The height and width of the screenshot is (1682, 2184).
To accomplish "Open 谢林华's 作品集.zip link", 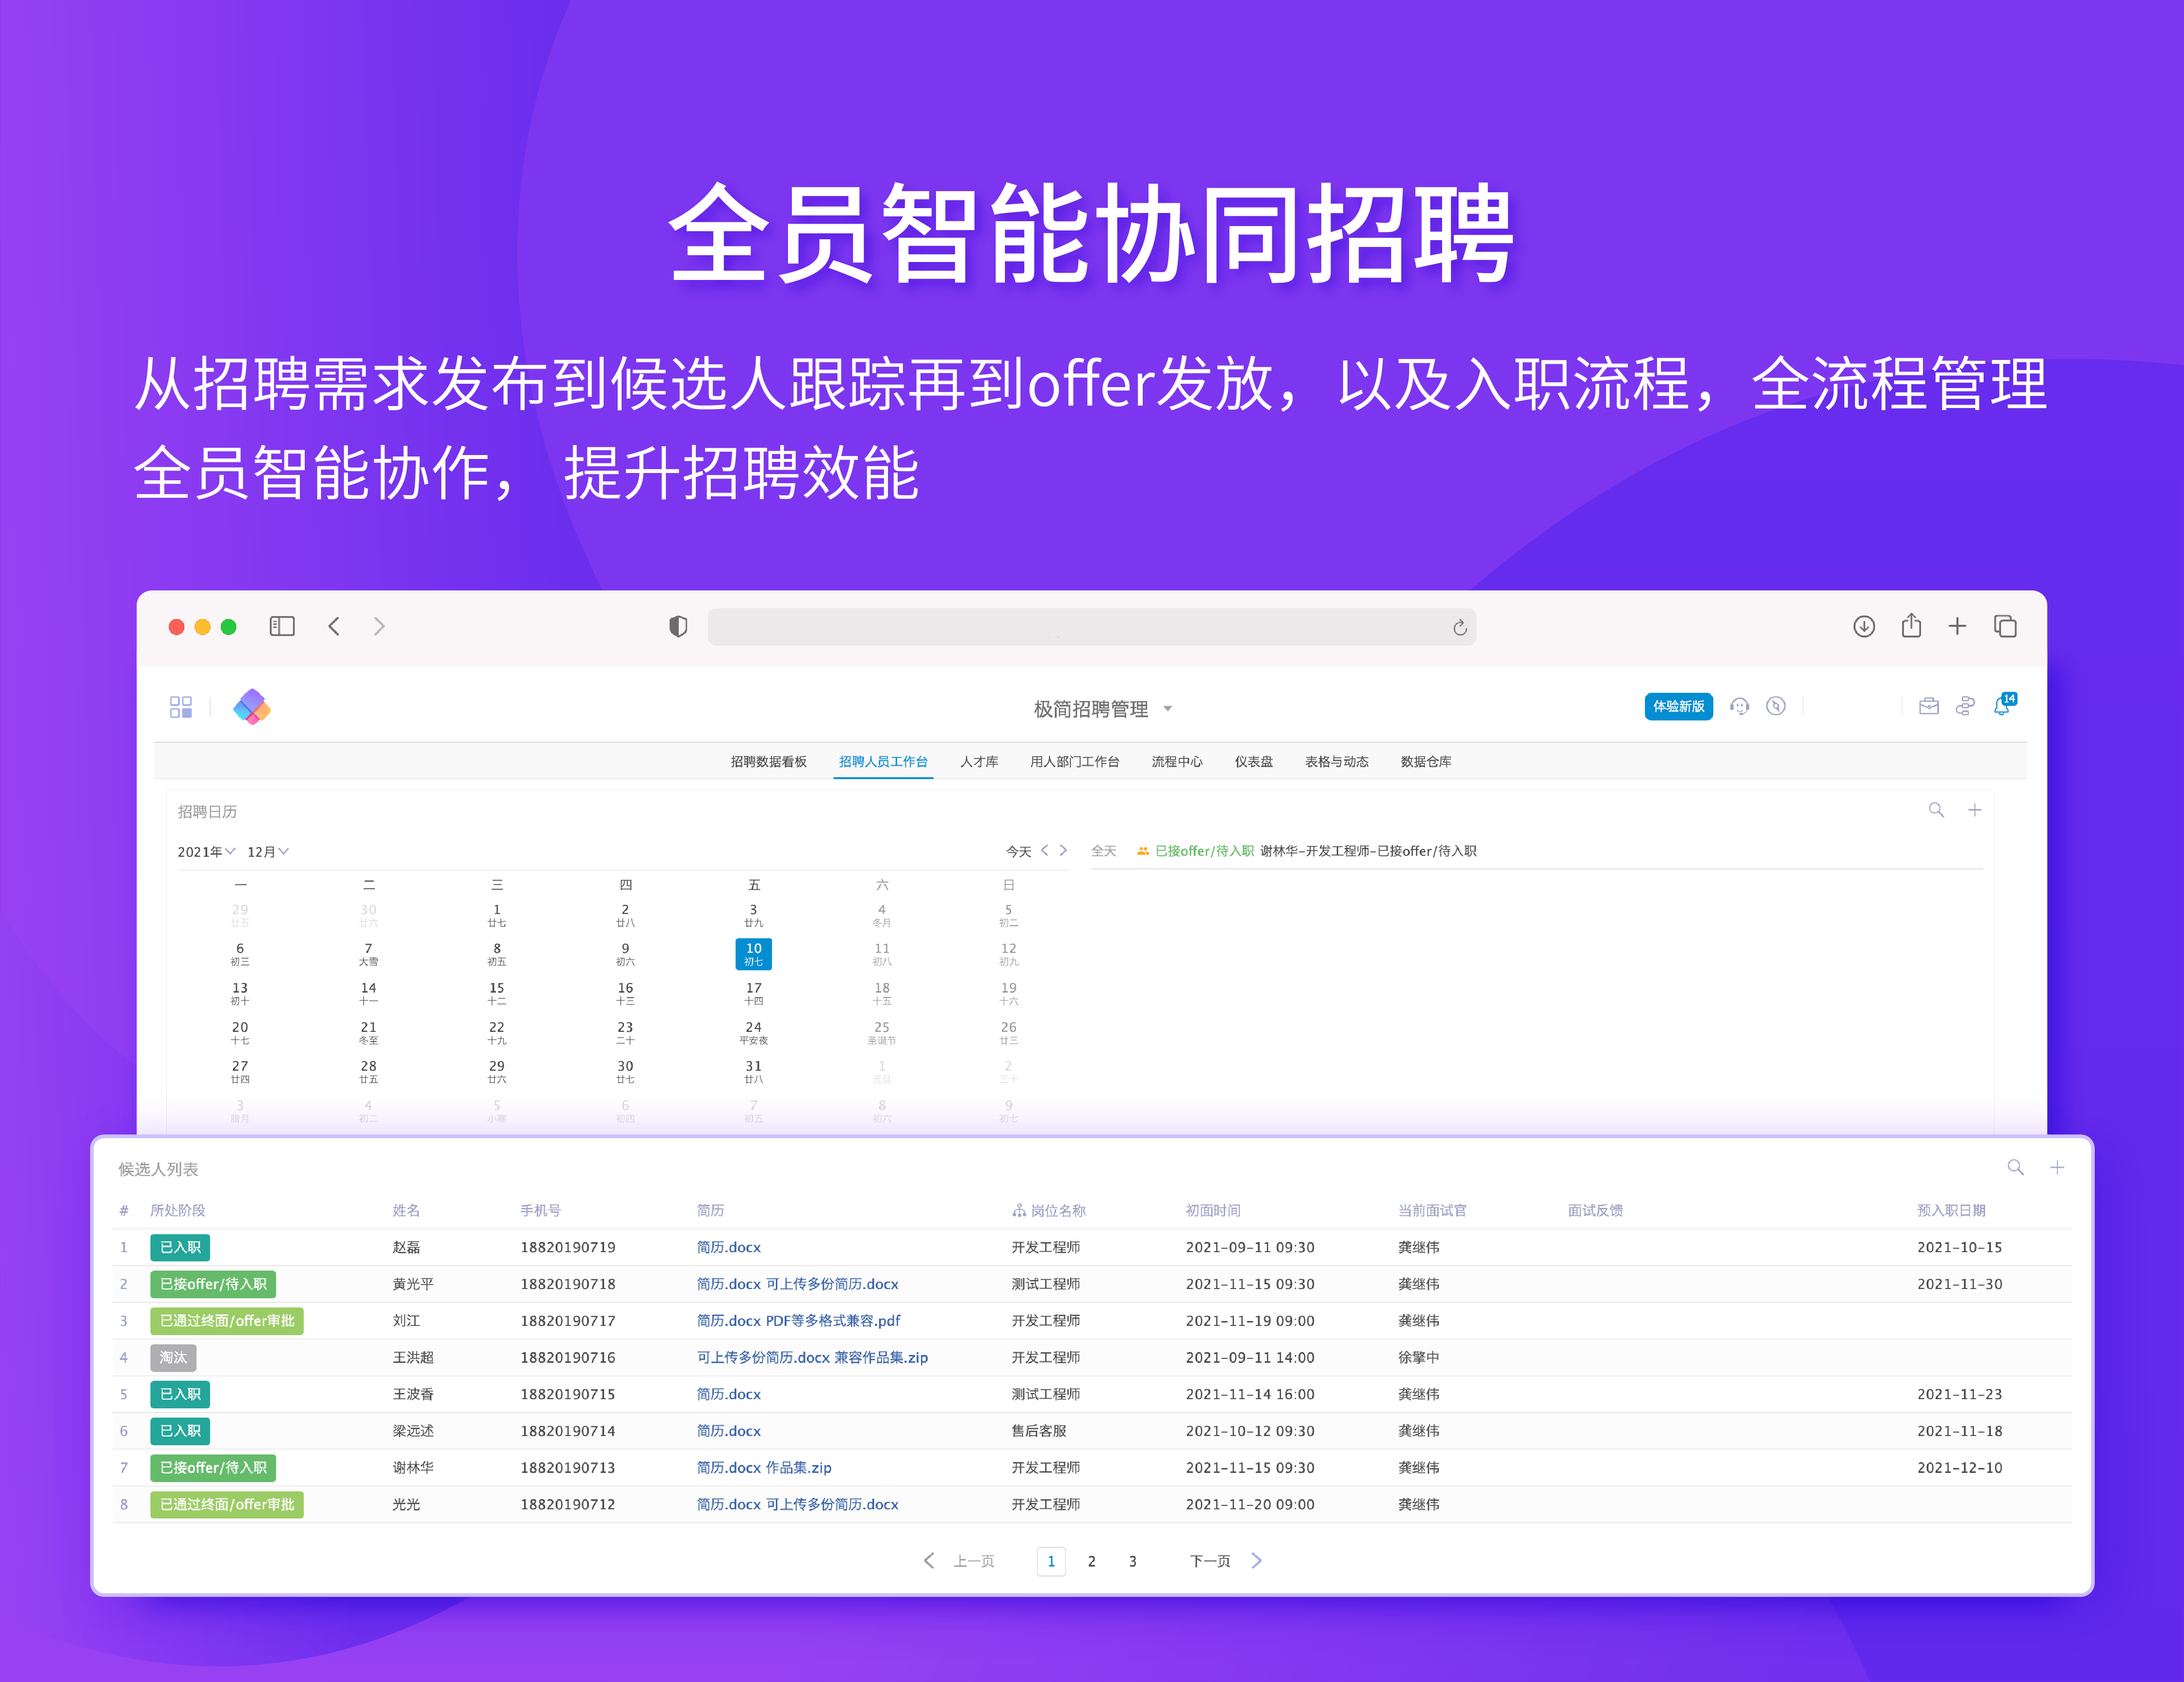I will (798, 1467).
